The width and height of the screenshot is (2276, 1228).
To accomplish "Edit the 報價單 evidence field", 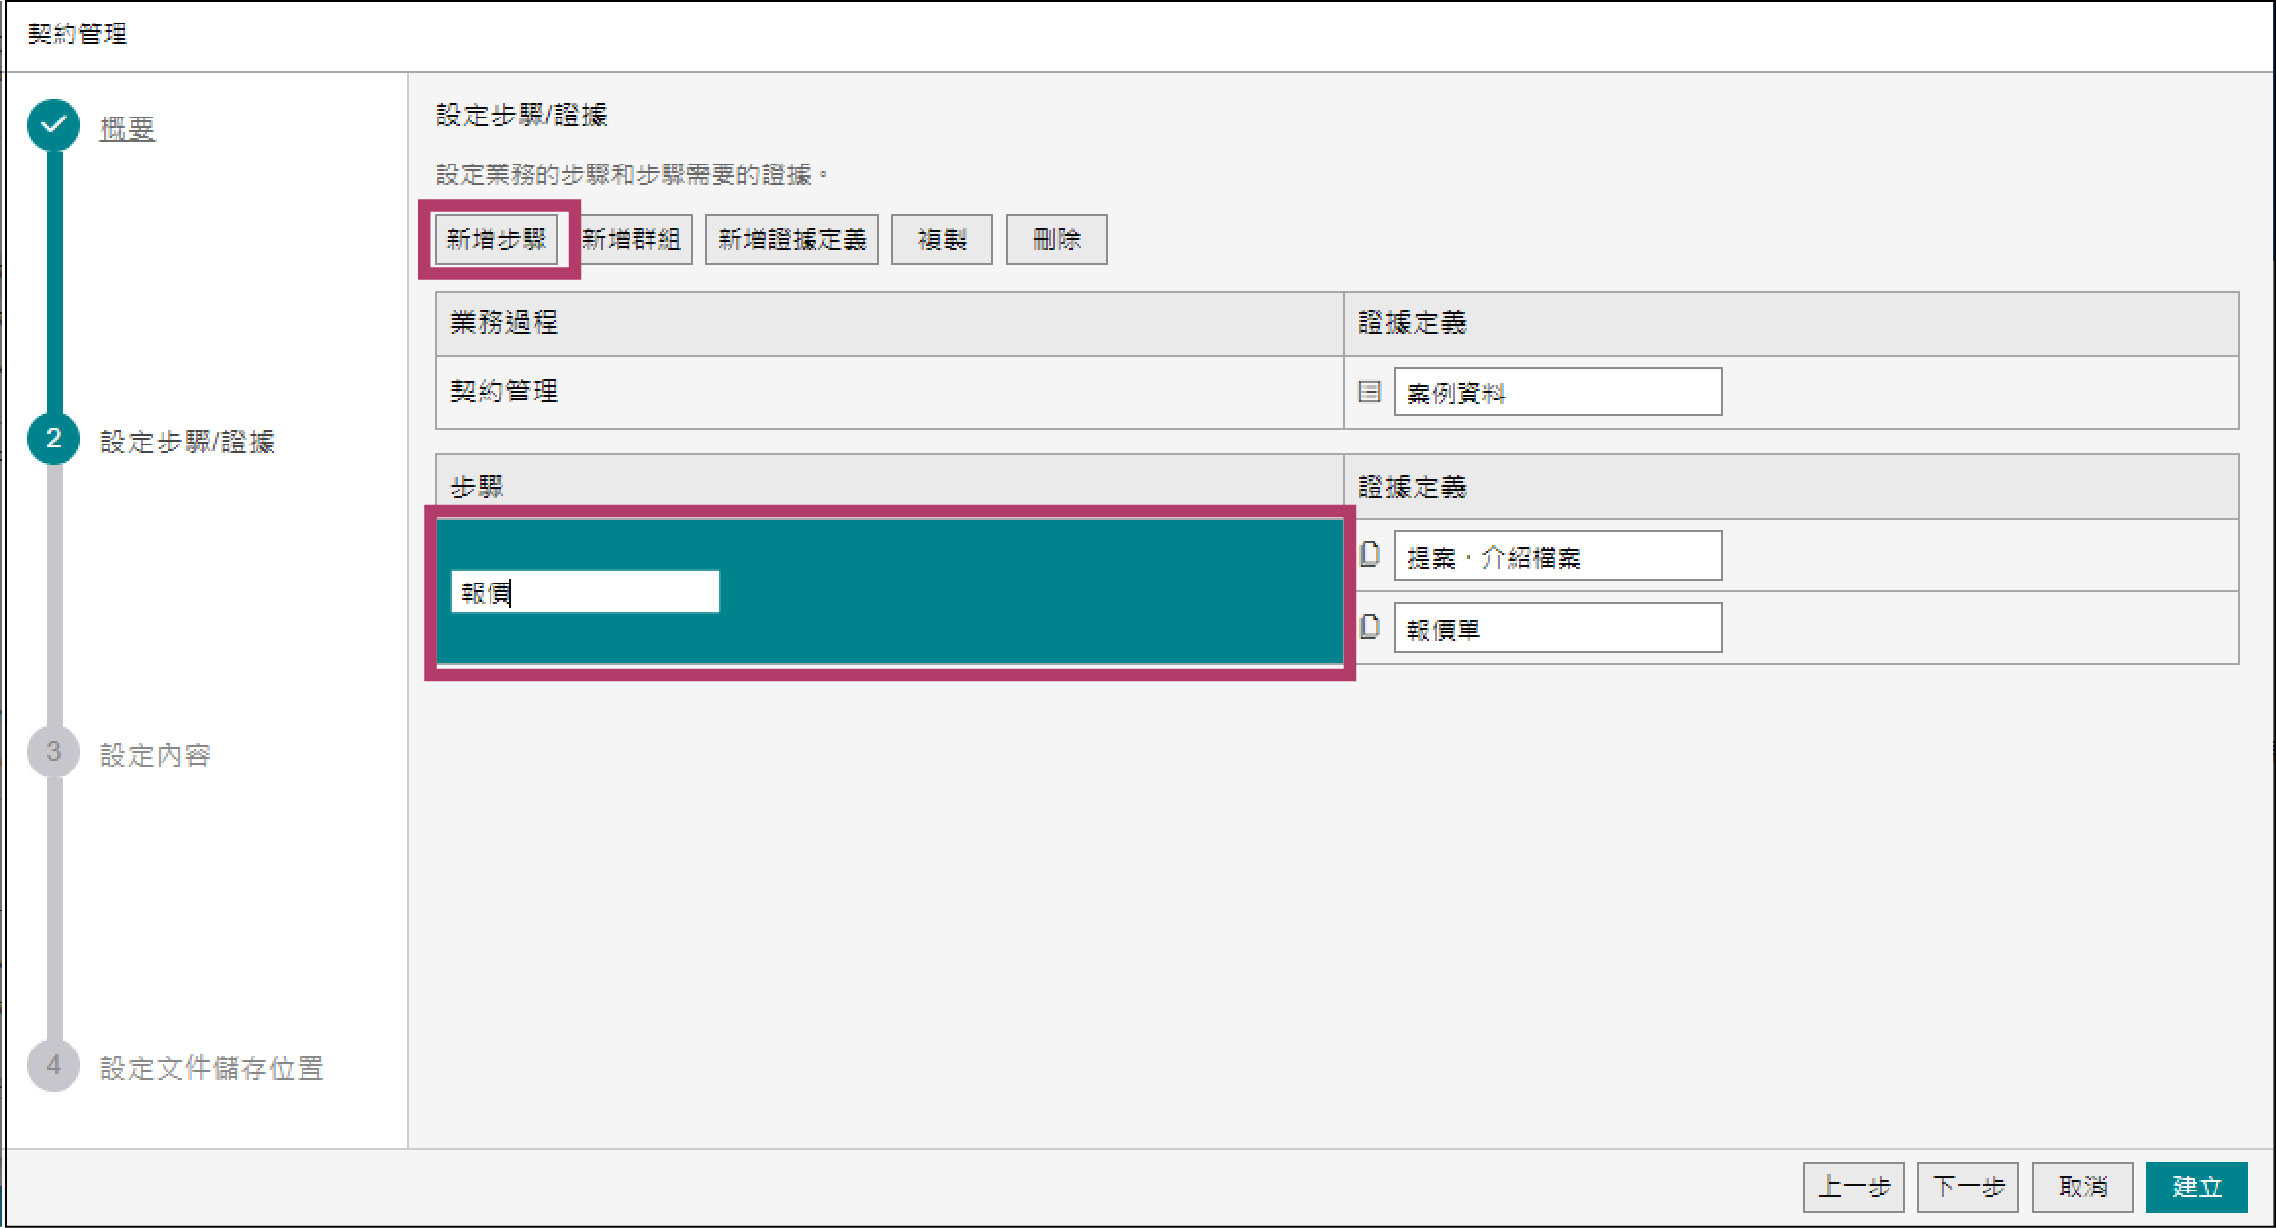I will [x=1557, y=628].
